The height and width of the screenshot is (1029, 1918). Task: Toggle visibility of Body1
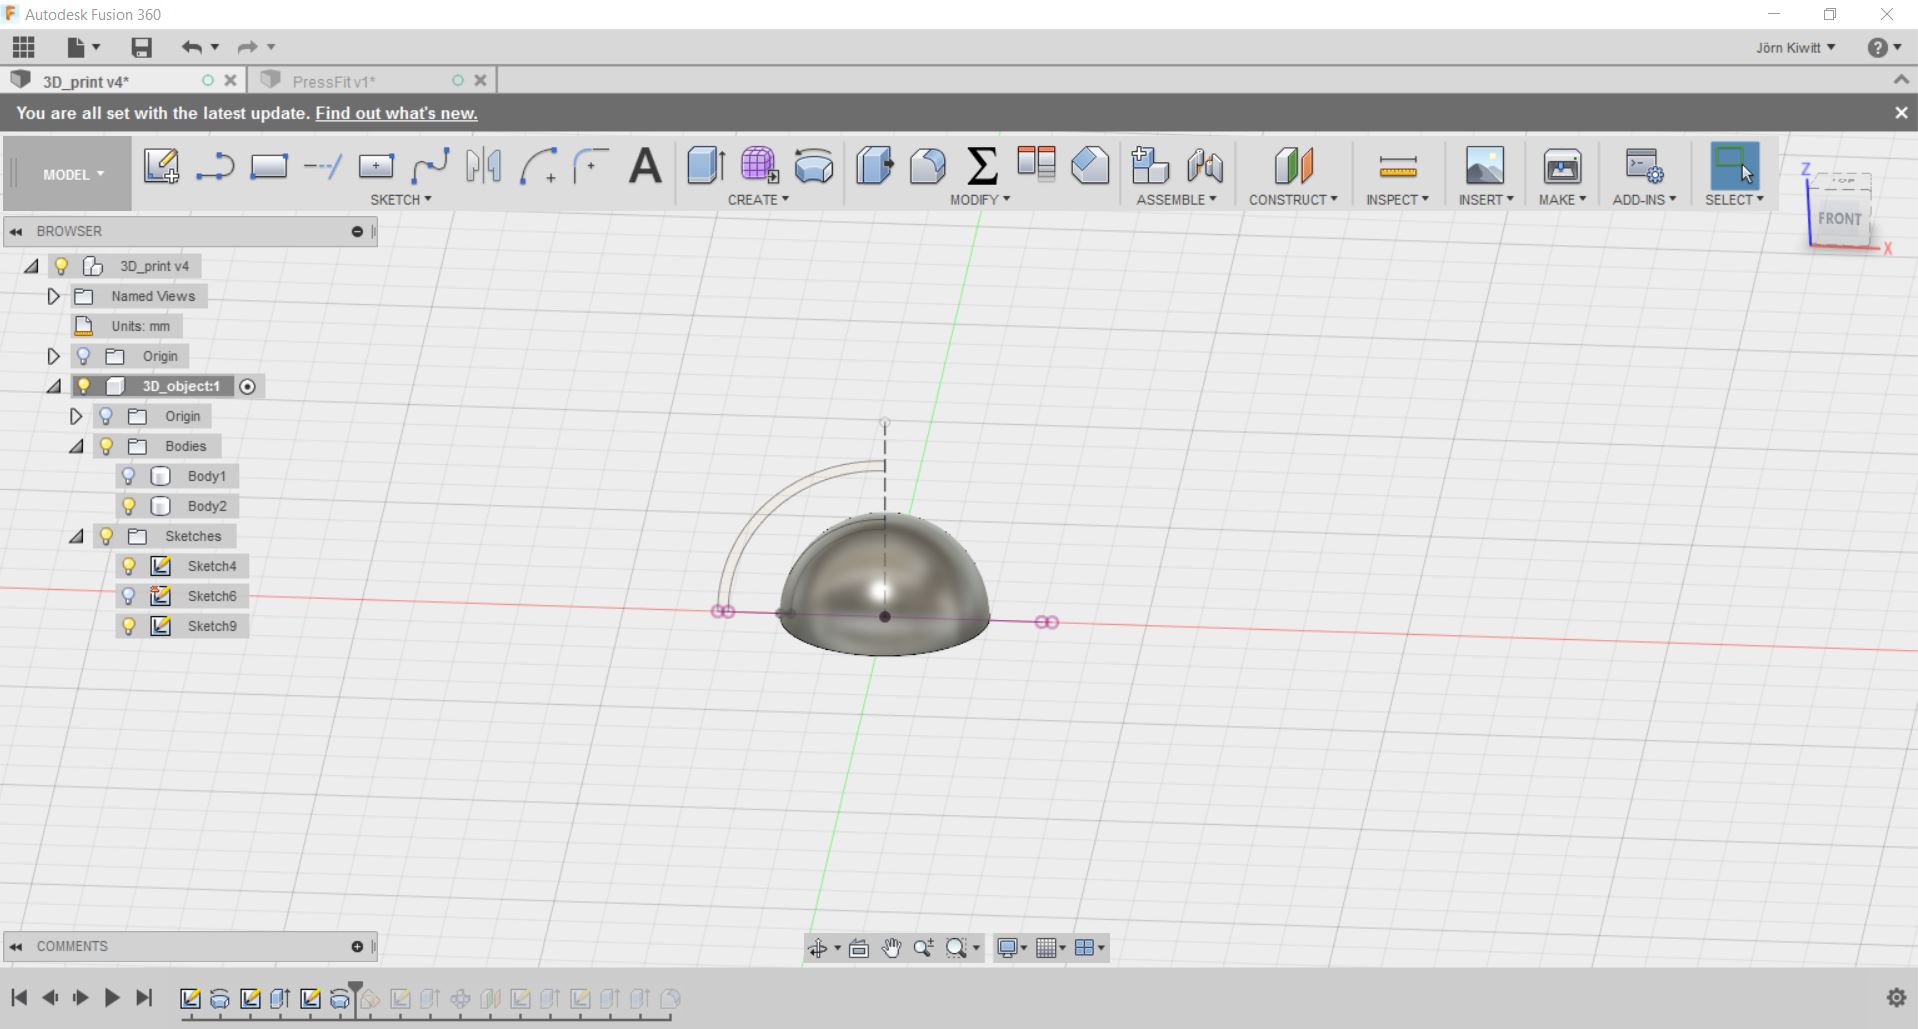tap(128, 476)
